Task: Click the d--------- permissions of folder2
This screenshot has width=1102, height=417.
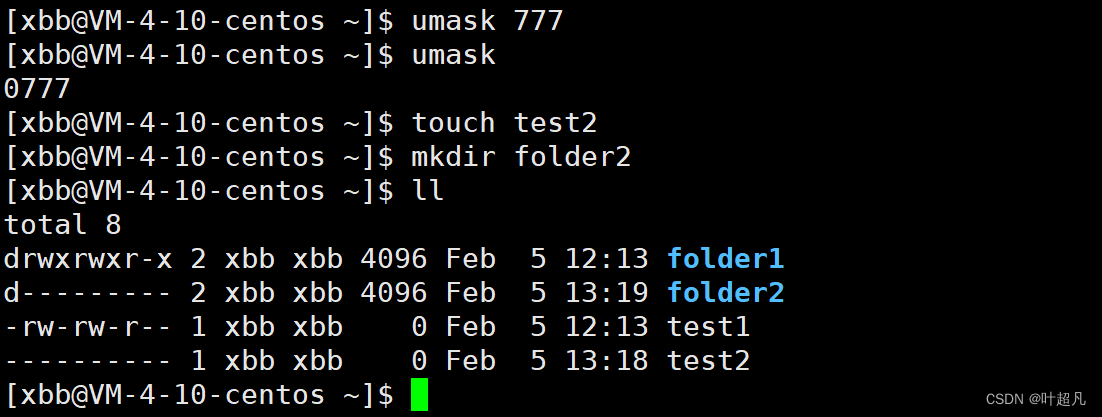Action: [x=88, y=293]
